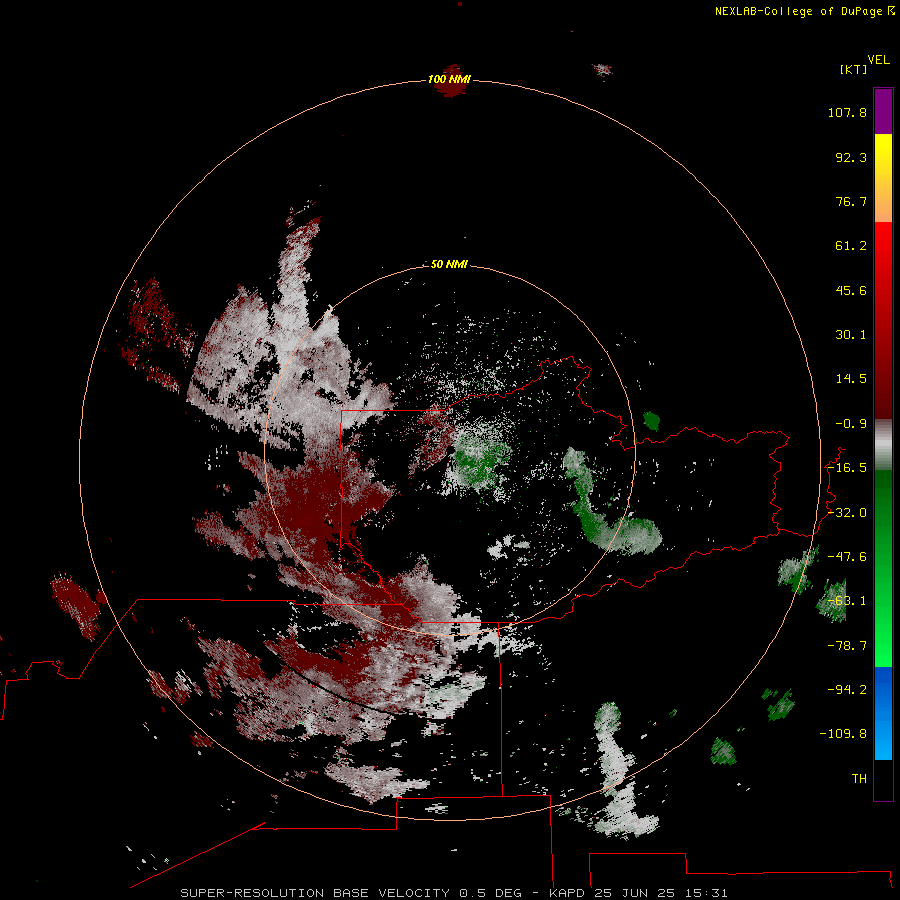The height and width of the screenshot is (900, 900).
Task: Click the 107.8 scale value
Action: coord(847,112)
